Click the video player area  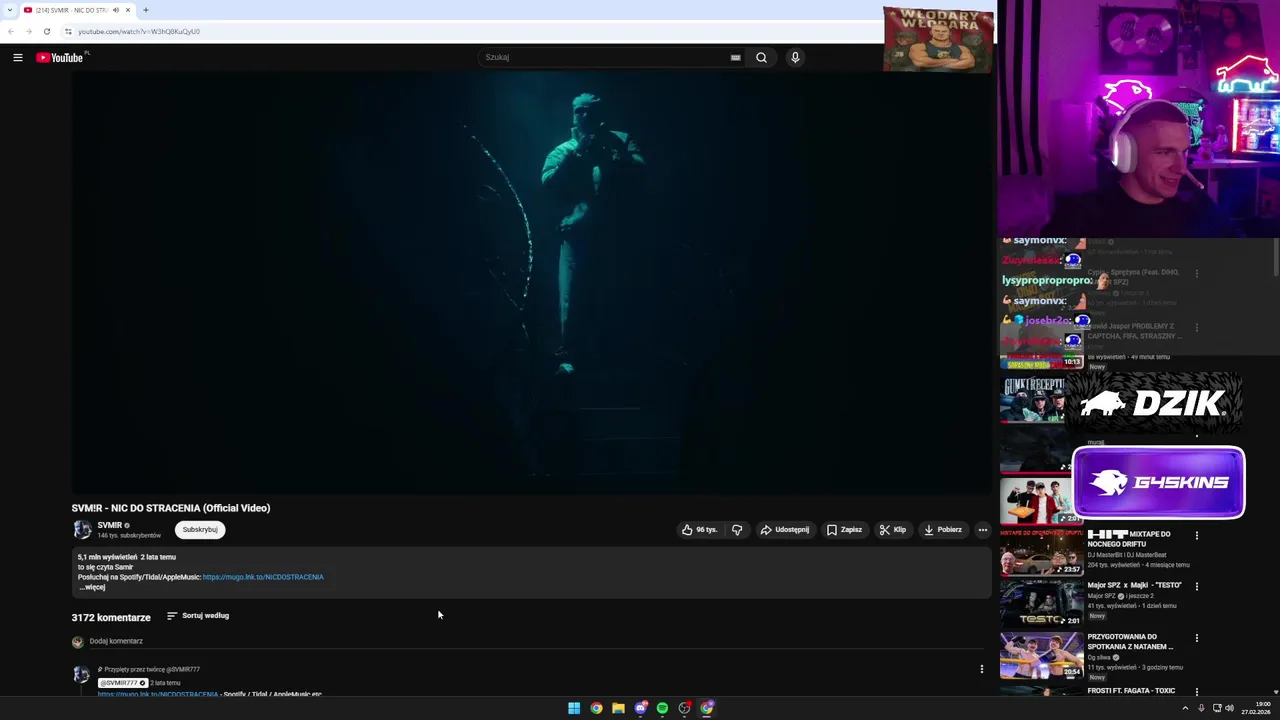tap(532, 285)
